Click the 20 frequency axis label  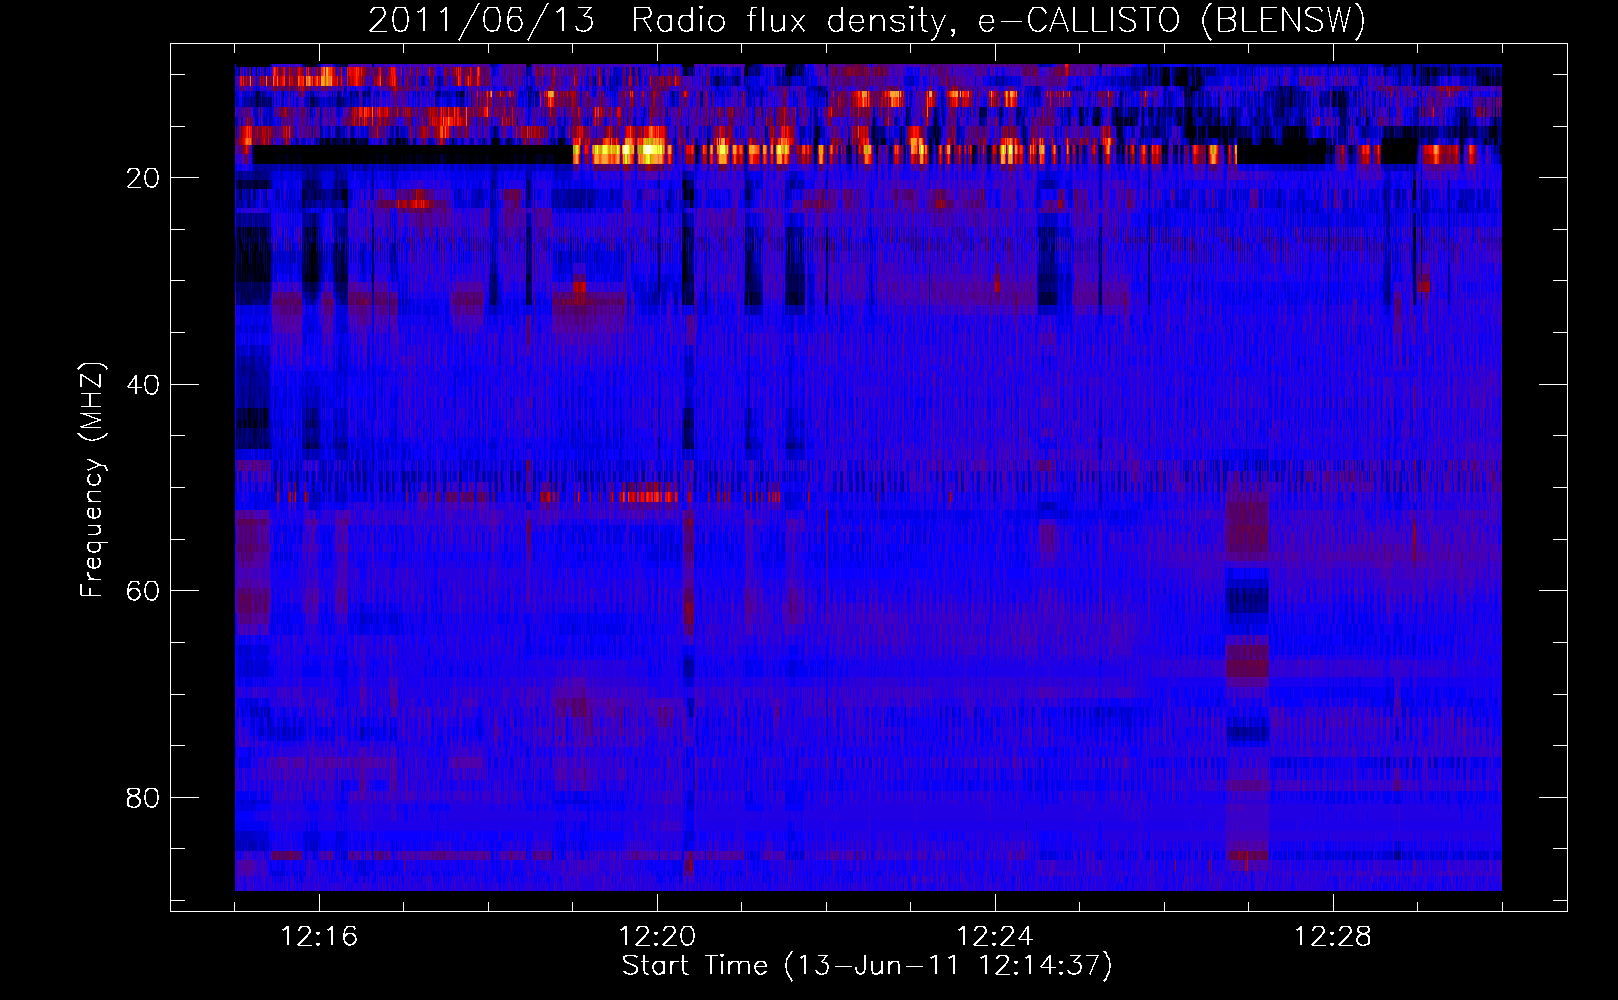(143, 178)
